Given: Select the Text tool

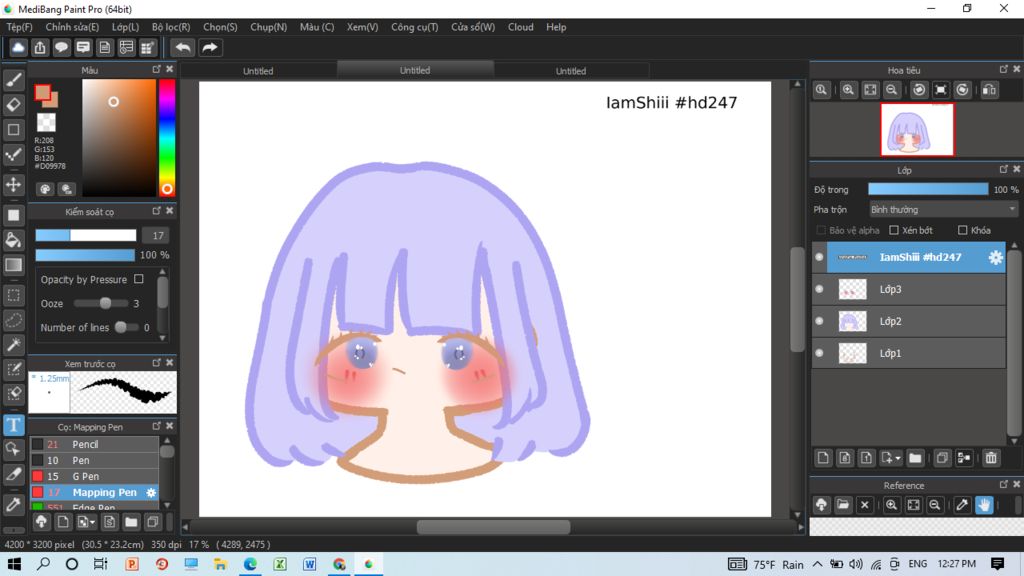Looking at the screenshot, I should [14, 425].
